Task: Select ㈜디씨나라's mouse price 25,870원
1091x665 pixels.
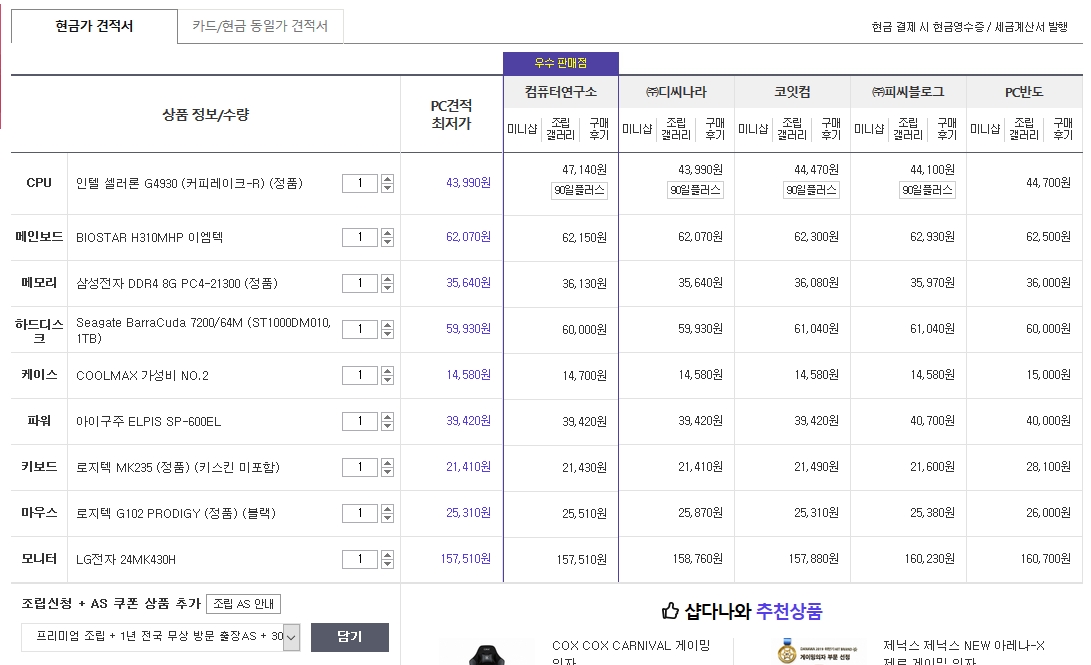Action: tap(701, 513)
